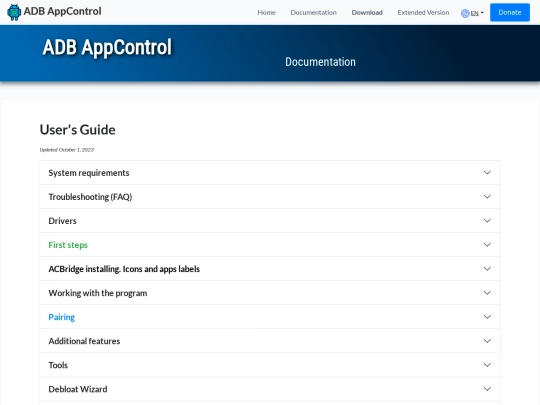The height and width of the screenshot is (405, 540).
Task: Click the chevron on First steps row
Action: 487,245
